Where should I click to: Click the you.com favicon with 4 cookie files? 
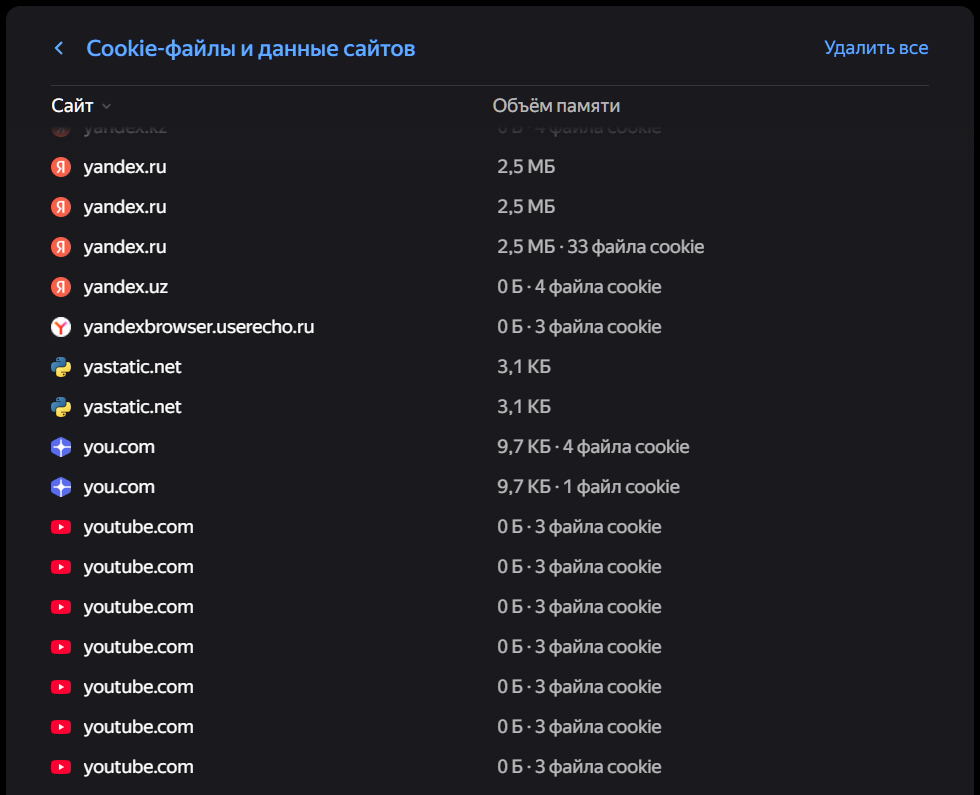pyautogui.click(x=61, y=447)
